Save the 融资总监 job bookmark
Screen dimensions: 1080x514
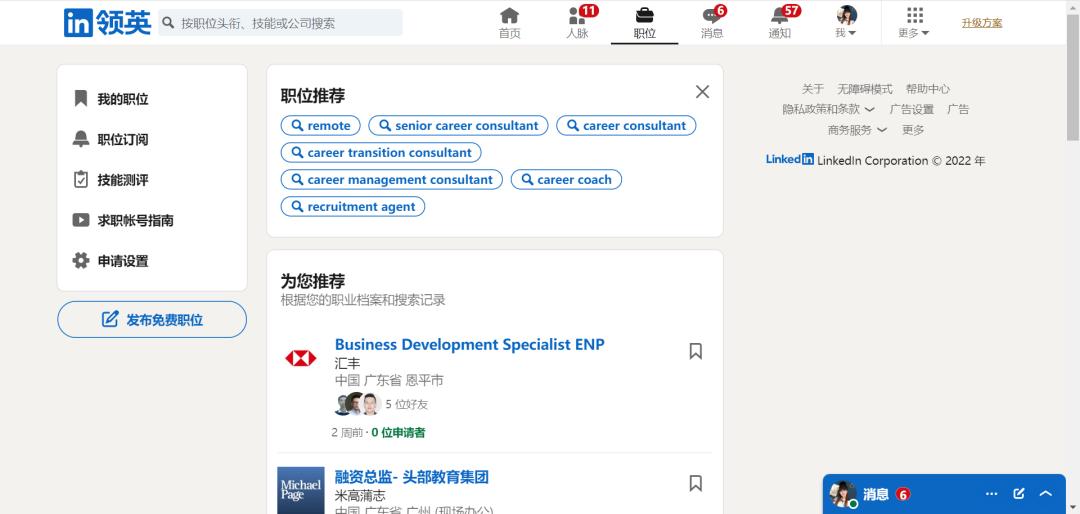point(696,483)
